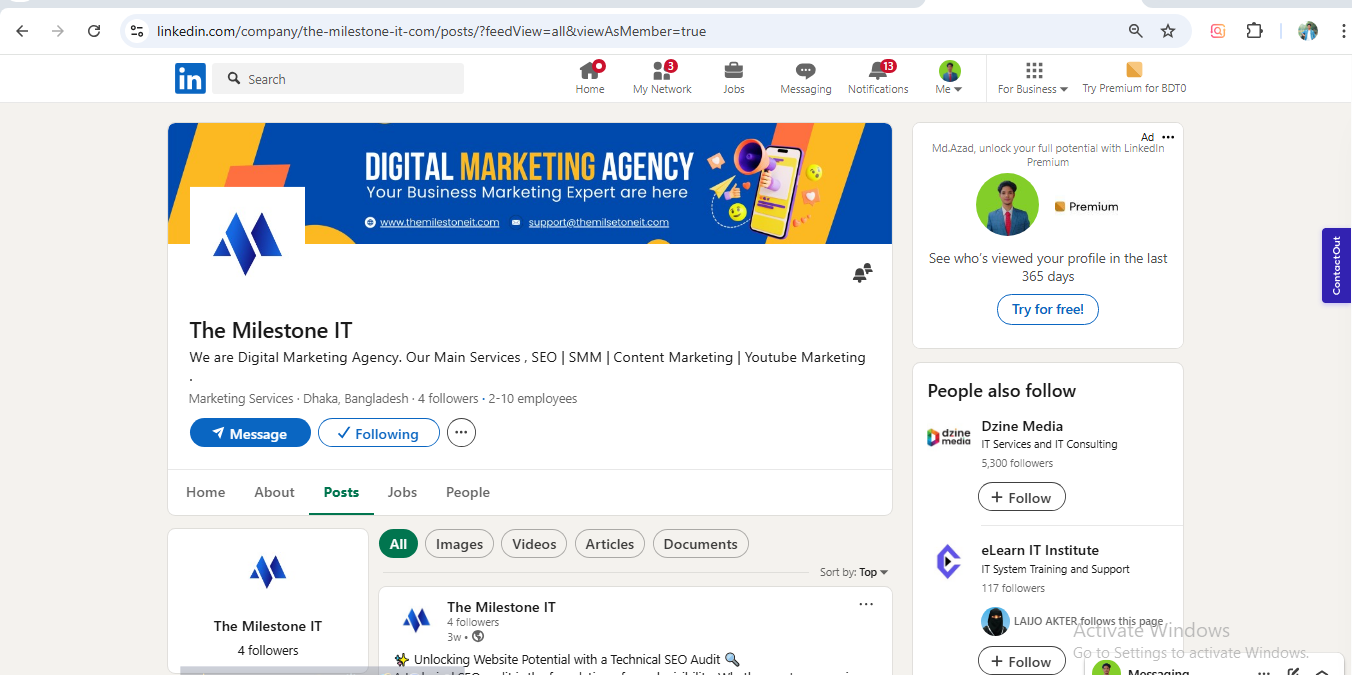This screenshot has height=675, width=1352.
Task: Expand the Messaging overlay chevron
Action: [1321, 672]
